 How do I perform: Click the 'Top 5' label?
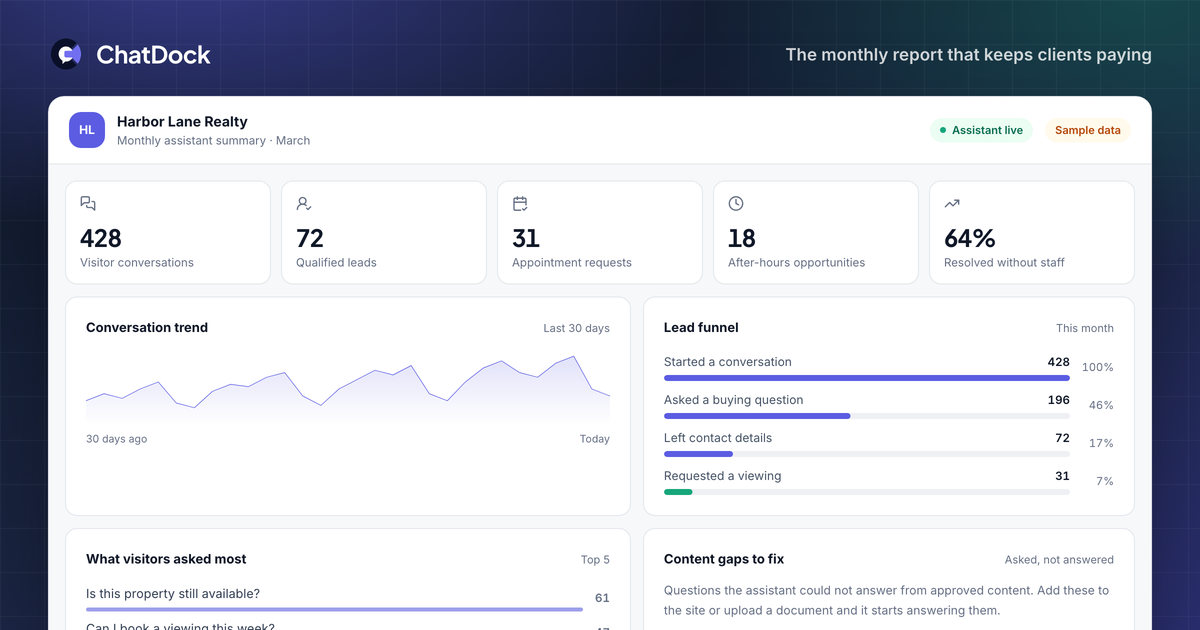[595, 560]
